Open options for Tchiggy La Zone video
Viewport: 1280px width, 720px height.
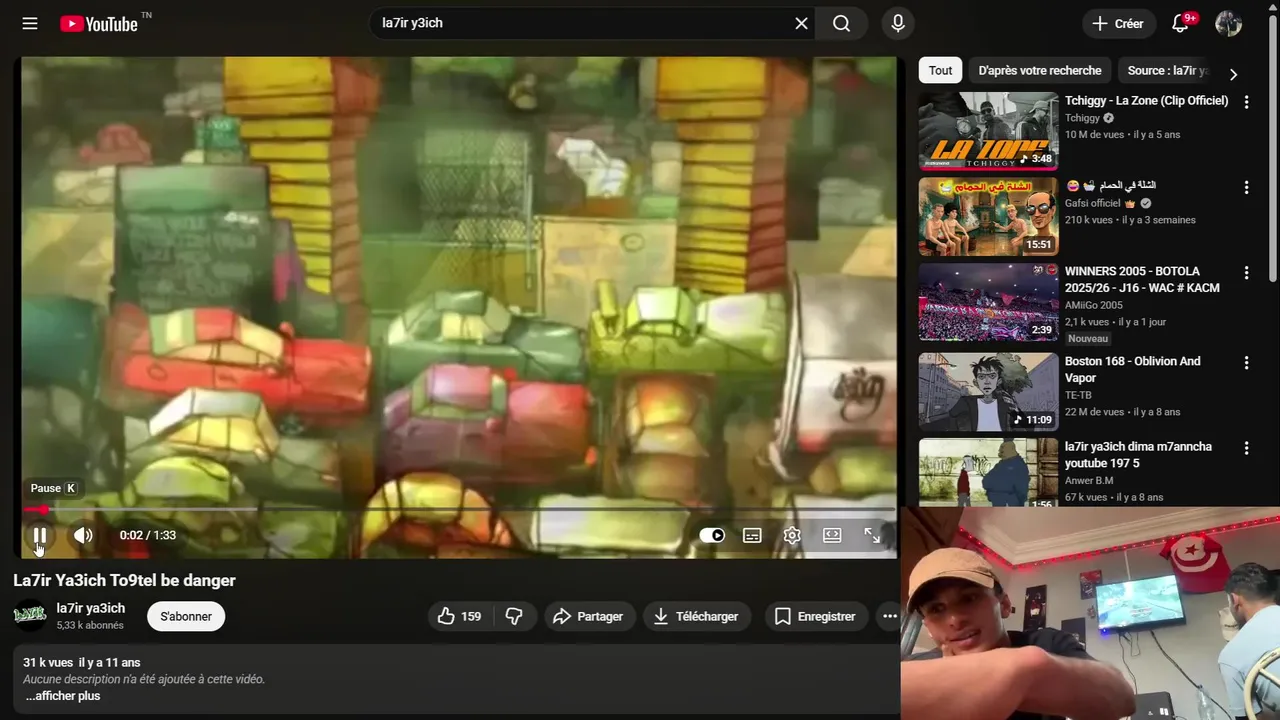pyautogui.click(x=1246, y=102)
